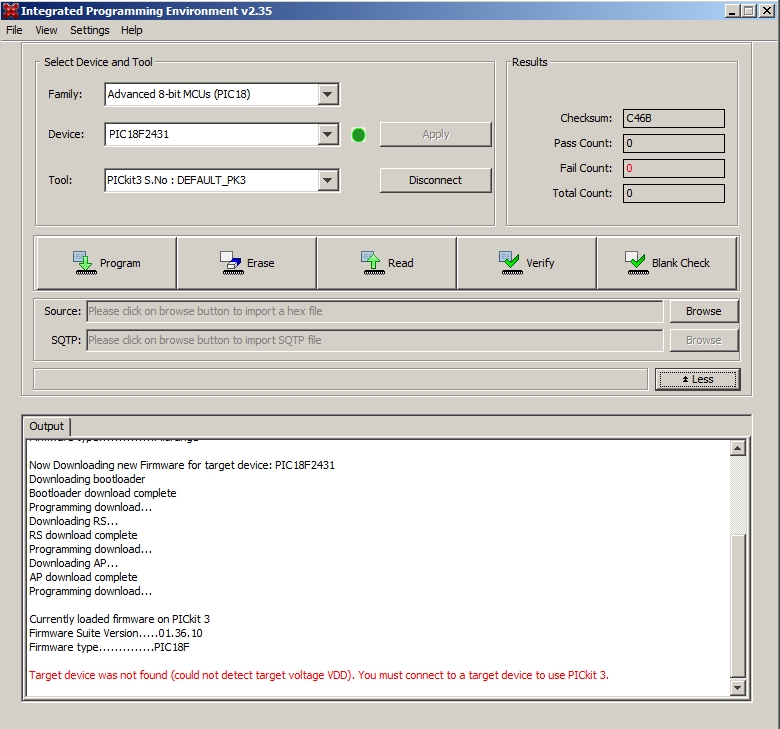Click the Source hex file path field
The image size is (780, 729).
tap(375, 312)
